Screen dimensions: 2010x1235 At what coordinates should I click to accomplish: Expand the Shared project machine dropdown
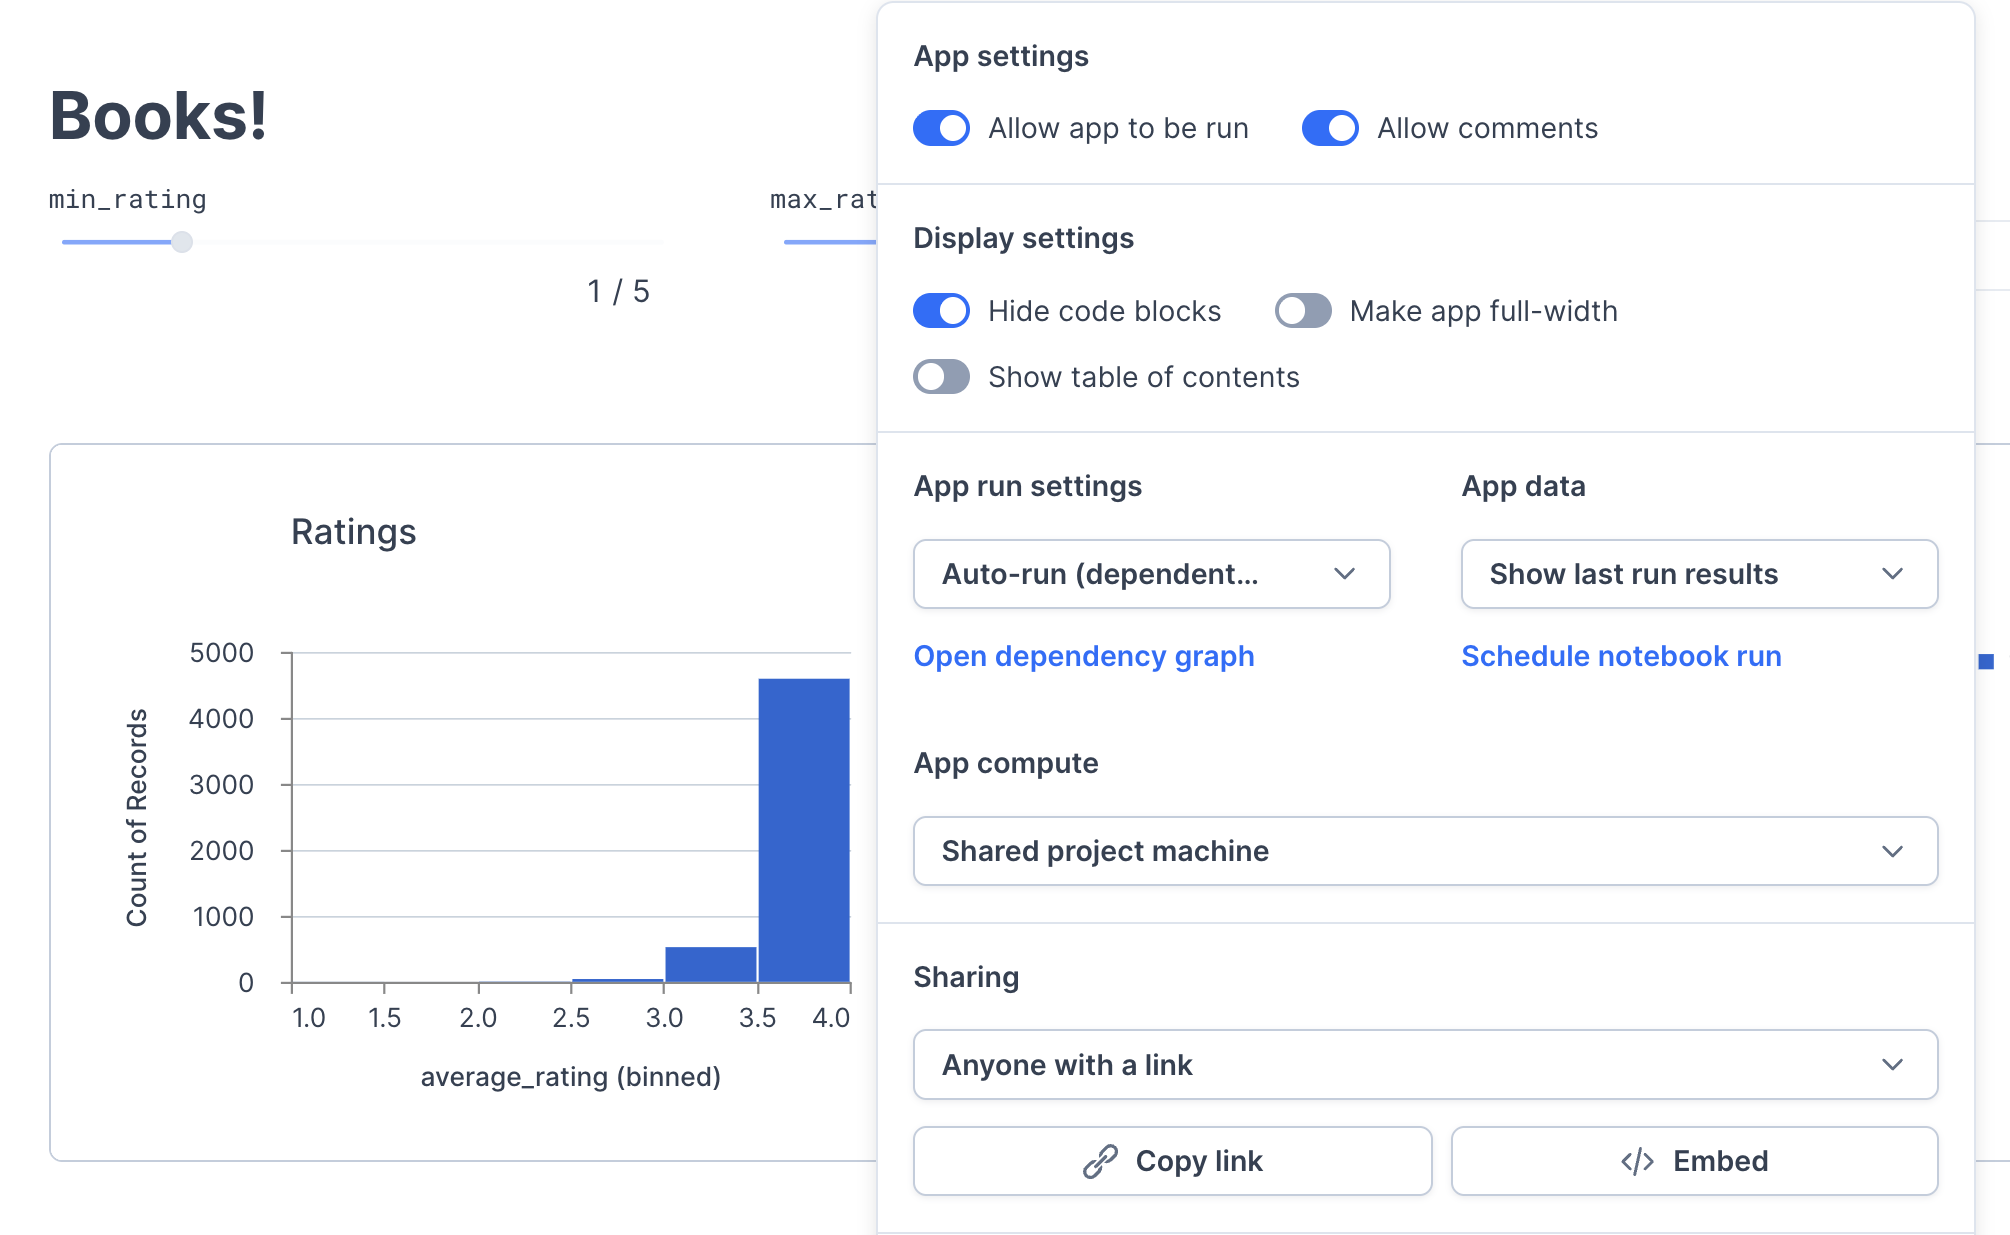pos(1425,851)
